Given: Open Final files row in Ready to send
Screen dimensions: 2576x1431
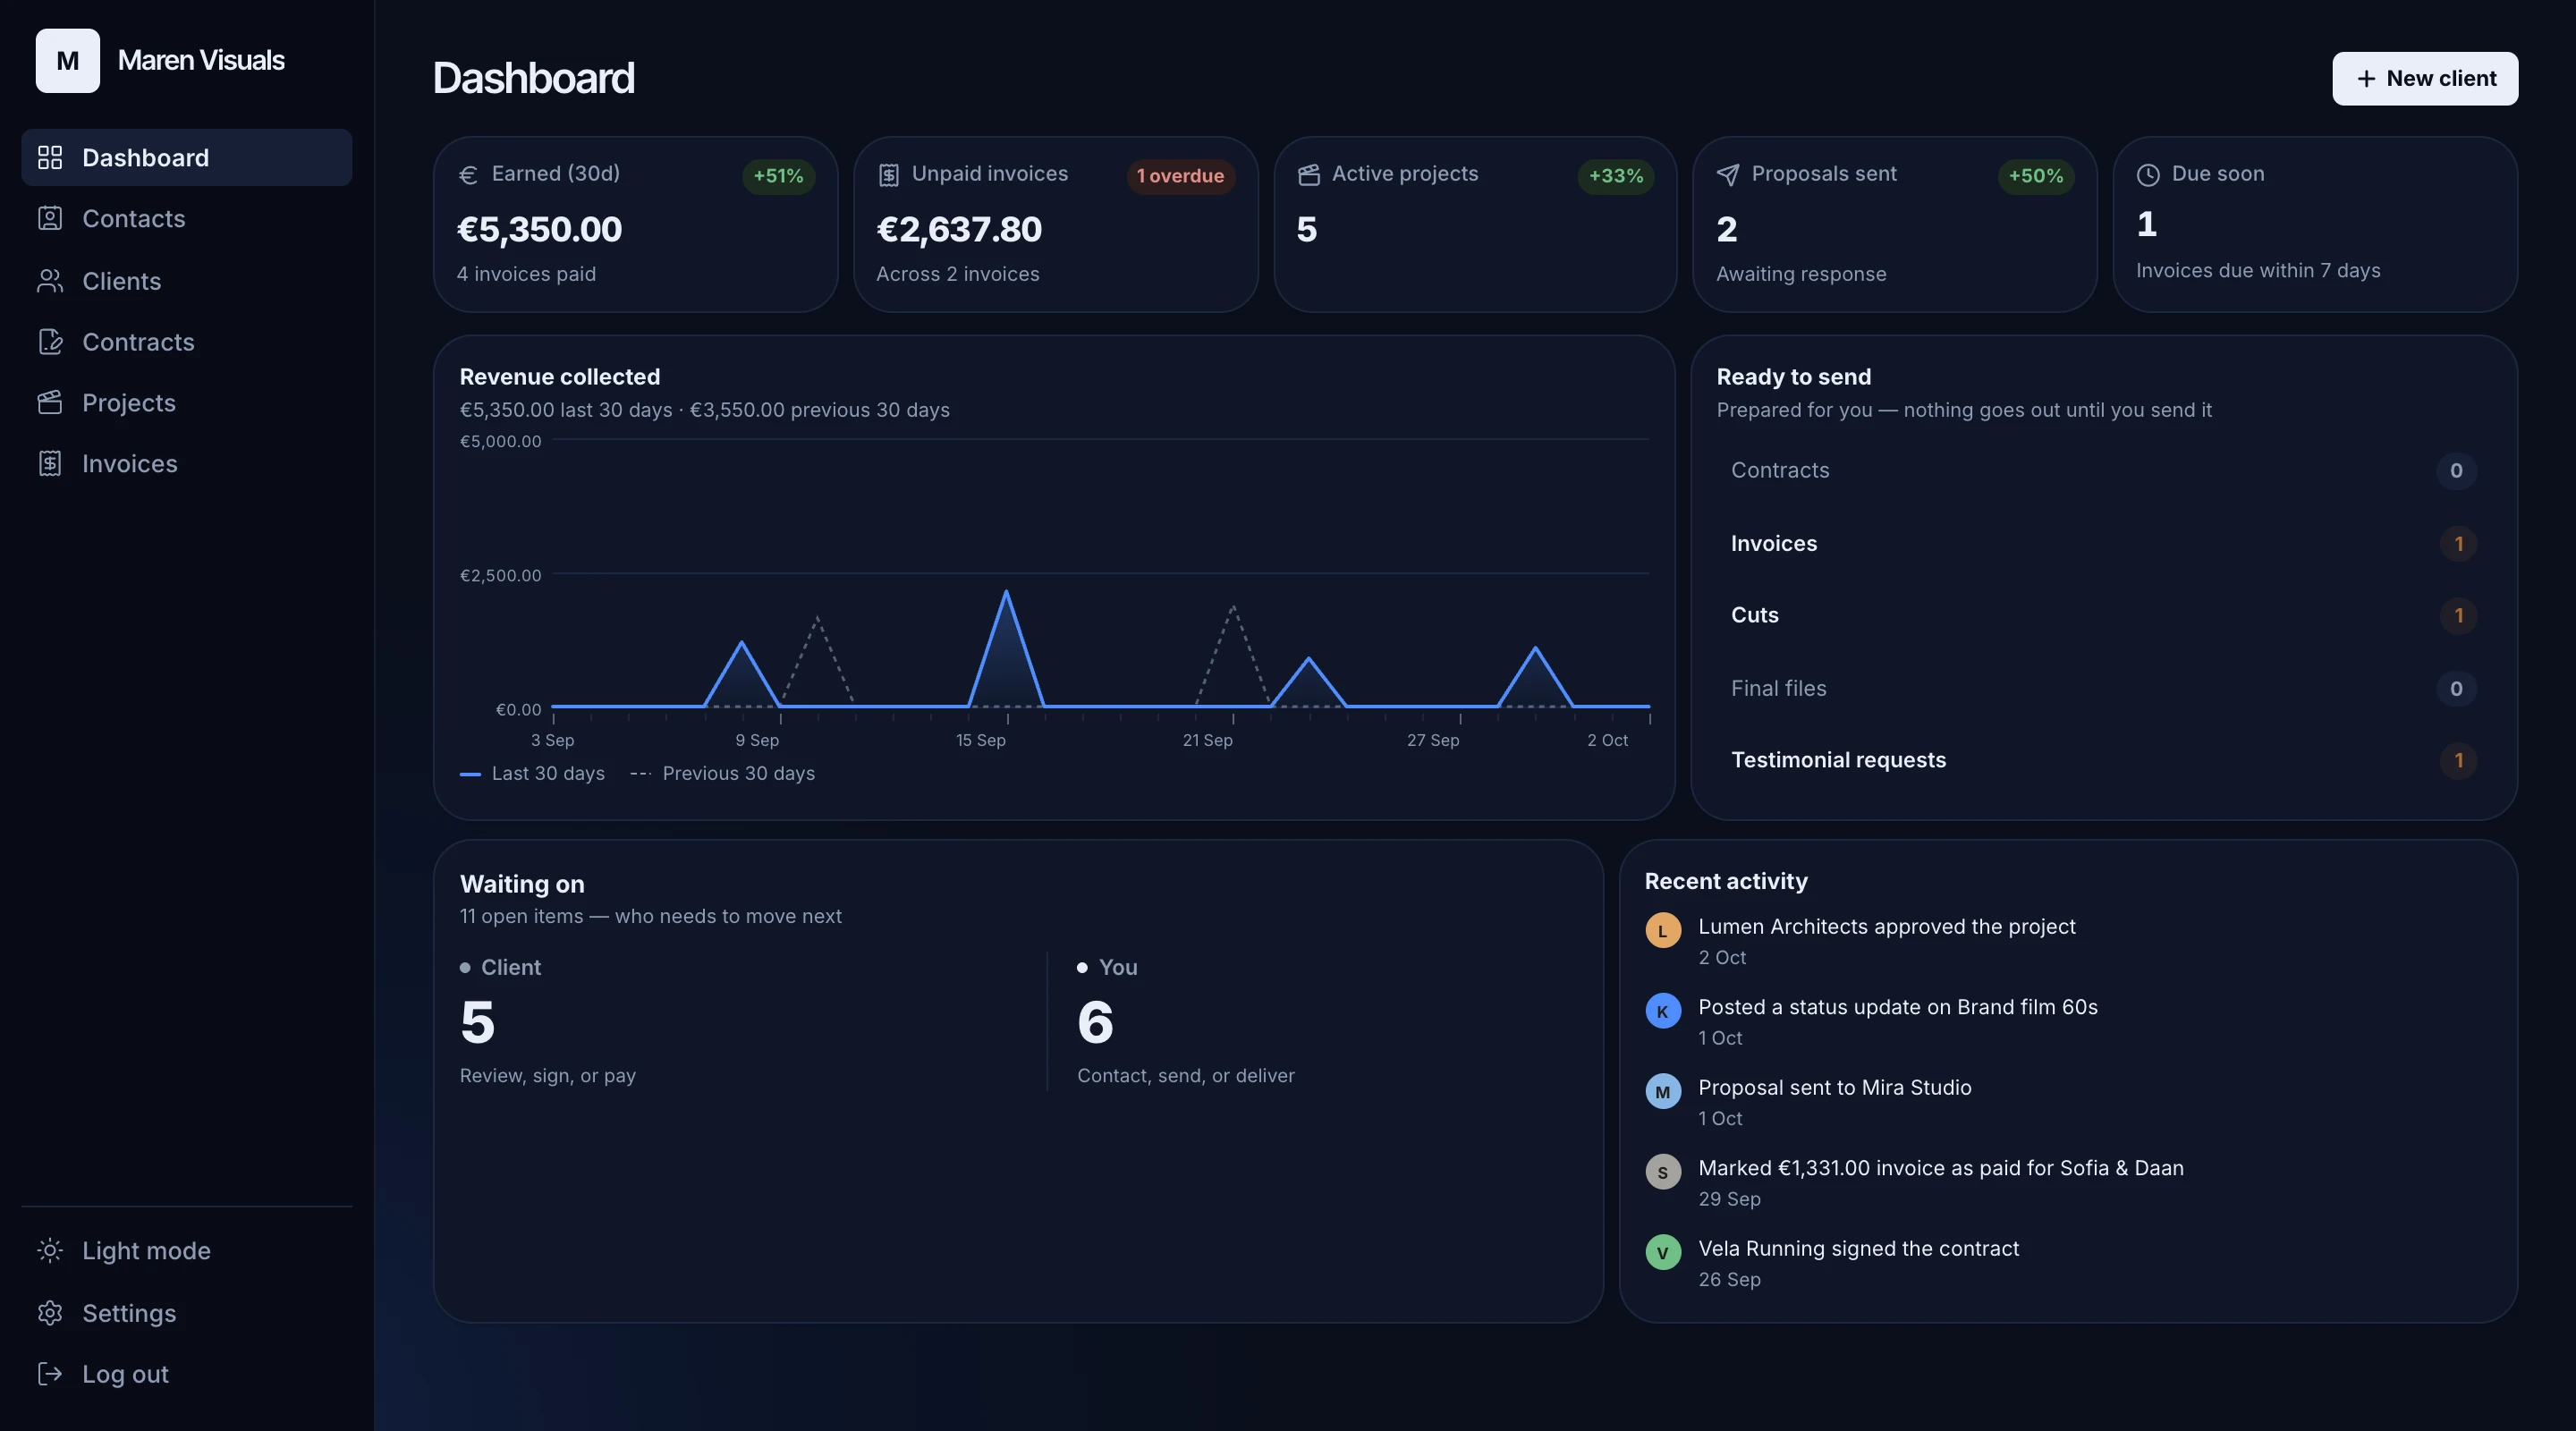Looking at the screenshot, I should [2103, 688].
